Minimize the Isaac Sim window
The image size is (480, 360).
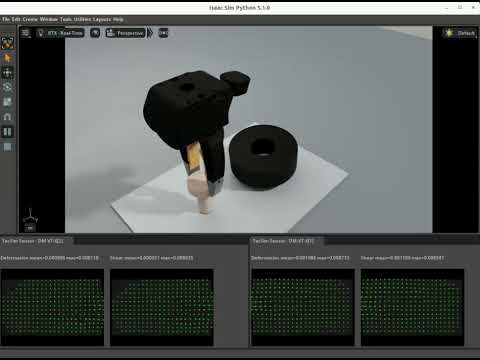[x=447, y=7]
